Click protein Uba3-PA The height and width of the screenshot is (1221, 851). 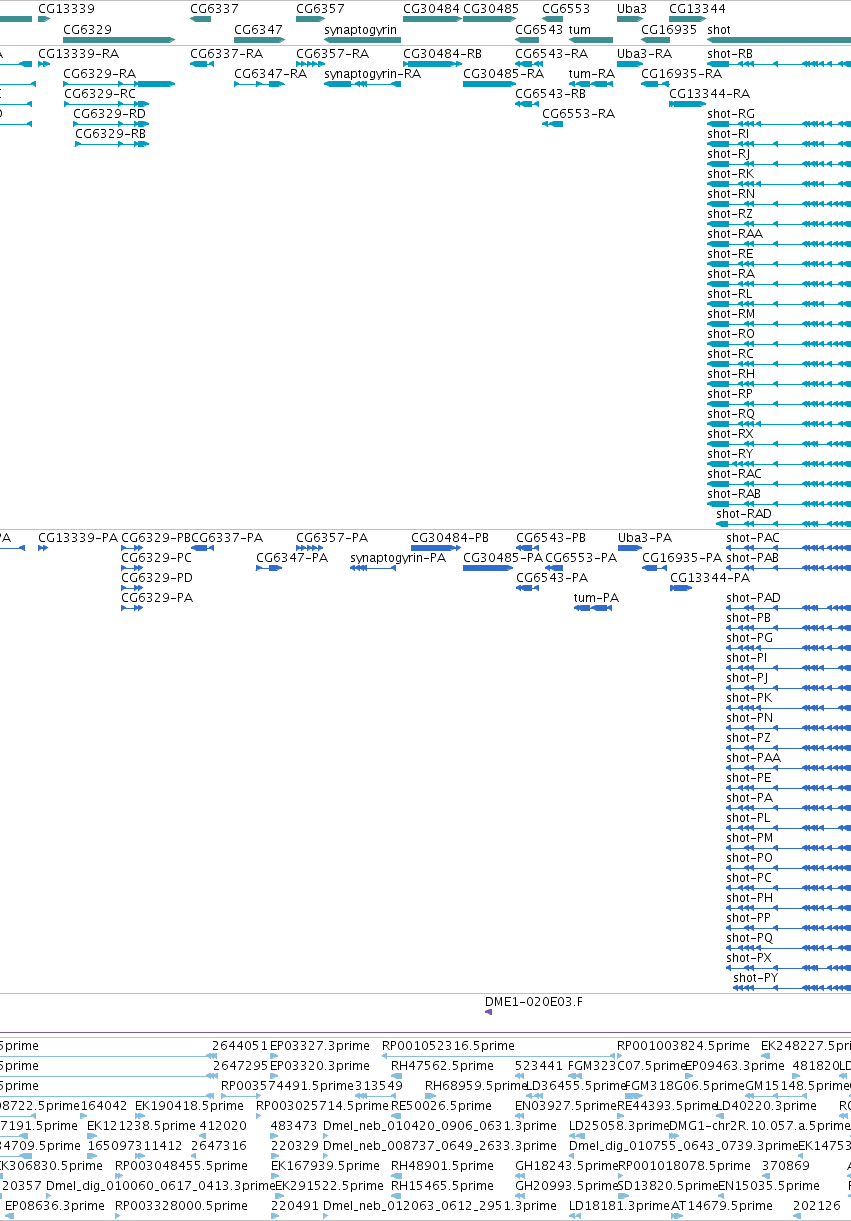coord(645,537)
